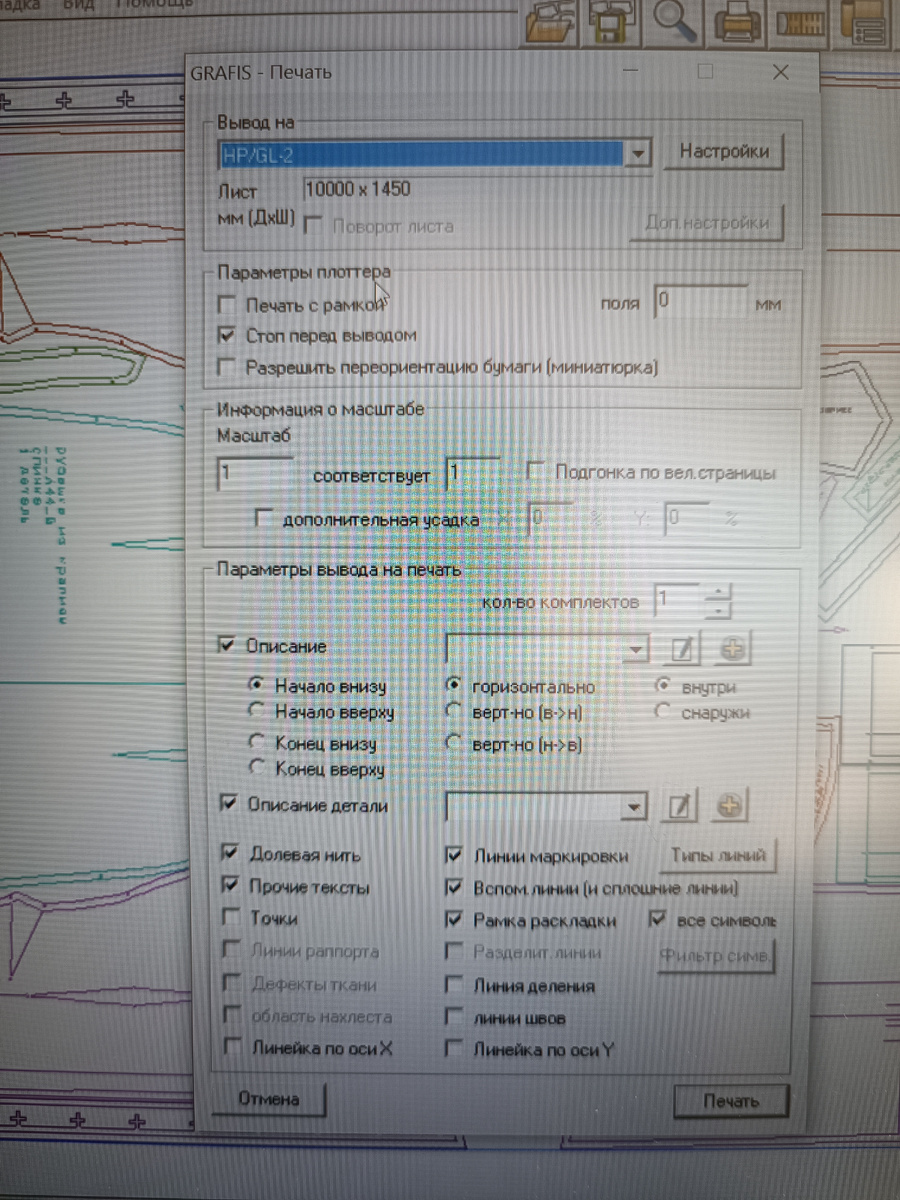Click pencil edit icon beside Описание детали dropdown
This screenshot has width=900, height=1200.
click(x=679, y=805)
